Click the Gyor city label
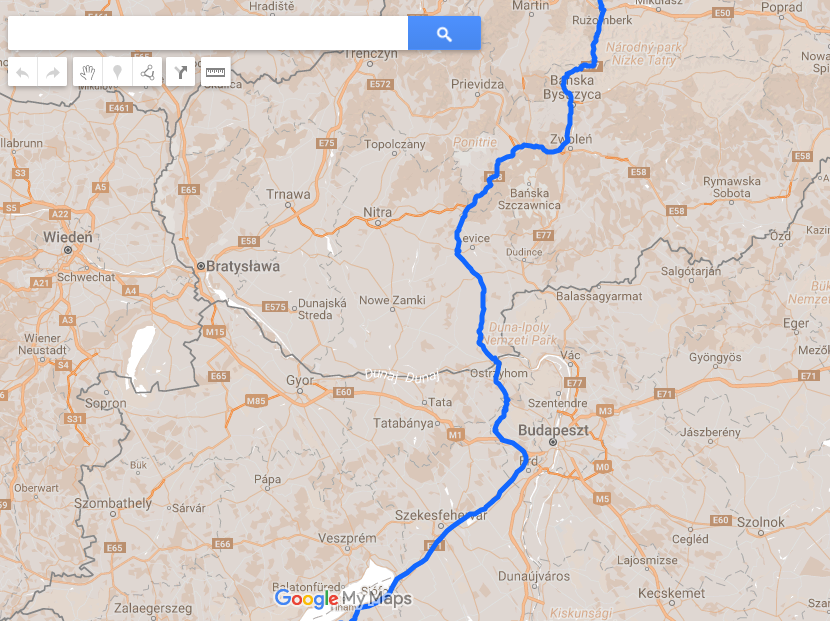 [x=300, y=380]
